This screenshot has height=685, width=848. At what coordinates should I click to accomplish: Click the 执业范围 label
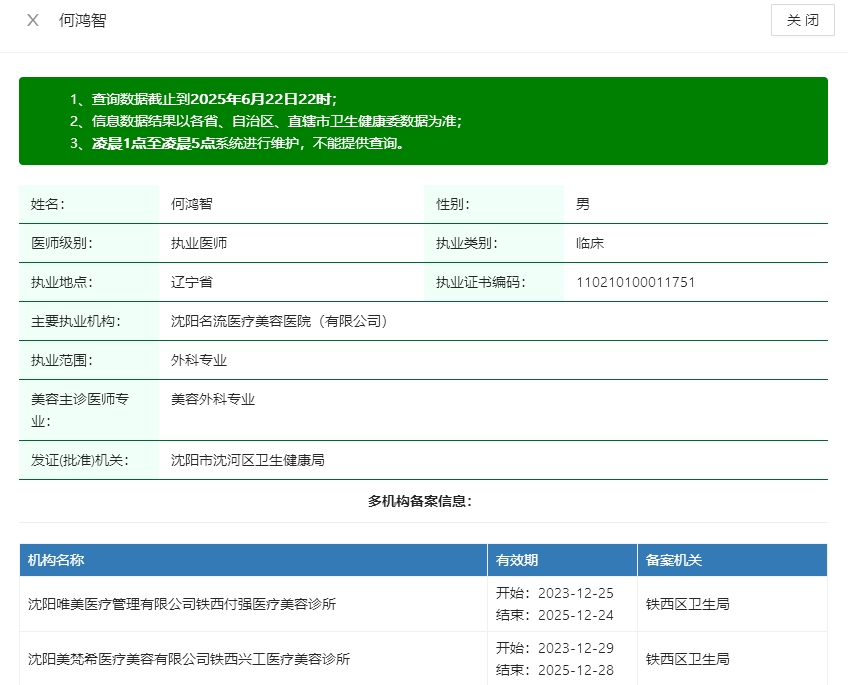62,360
